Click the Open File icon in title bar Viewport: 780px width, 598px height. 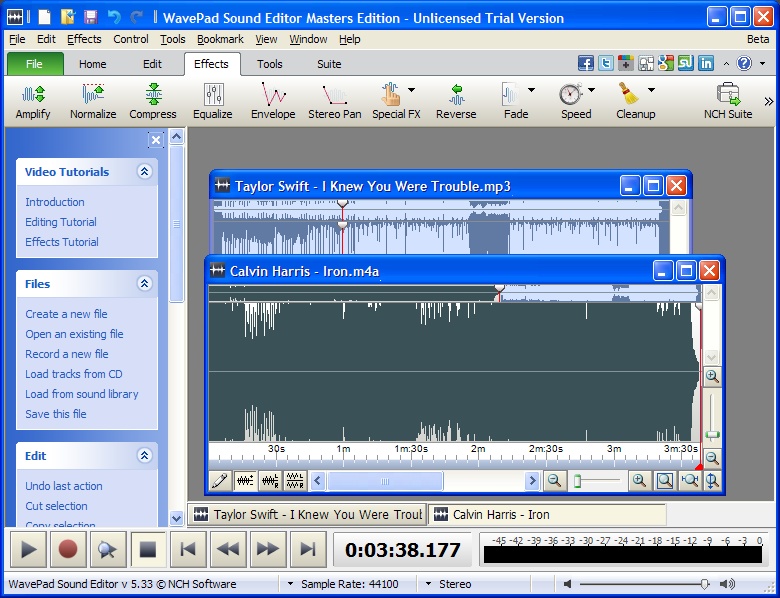pyautogui.click(x=67, y=17)
